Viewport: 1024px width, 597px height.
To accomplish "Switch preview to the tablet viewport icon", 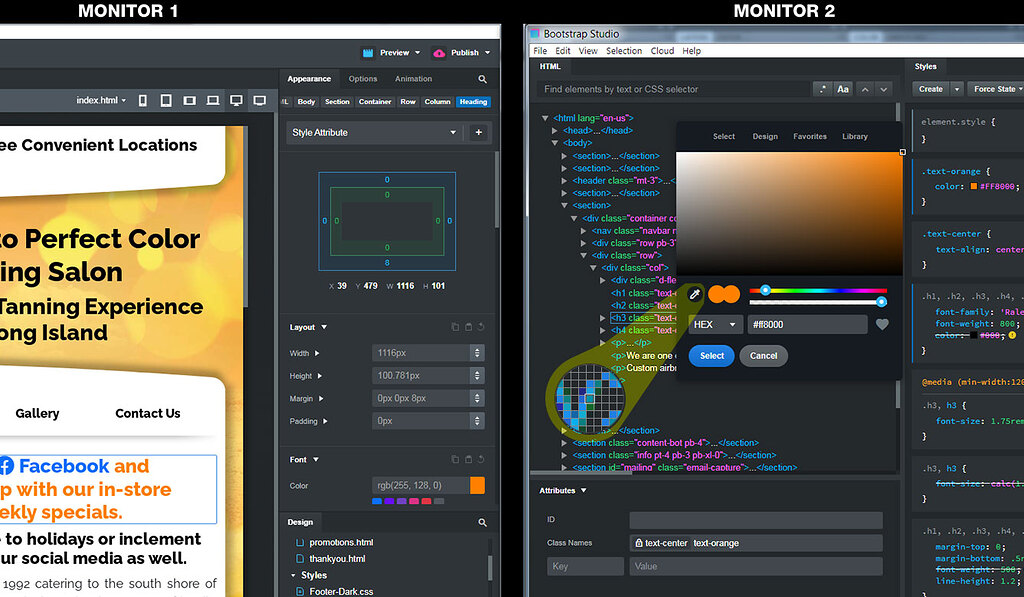I will [166, 100].
